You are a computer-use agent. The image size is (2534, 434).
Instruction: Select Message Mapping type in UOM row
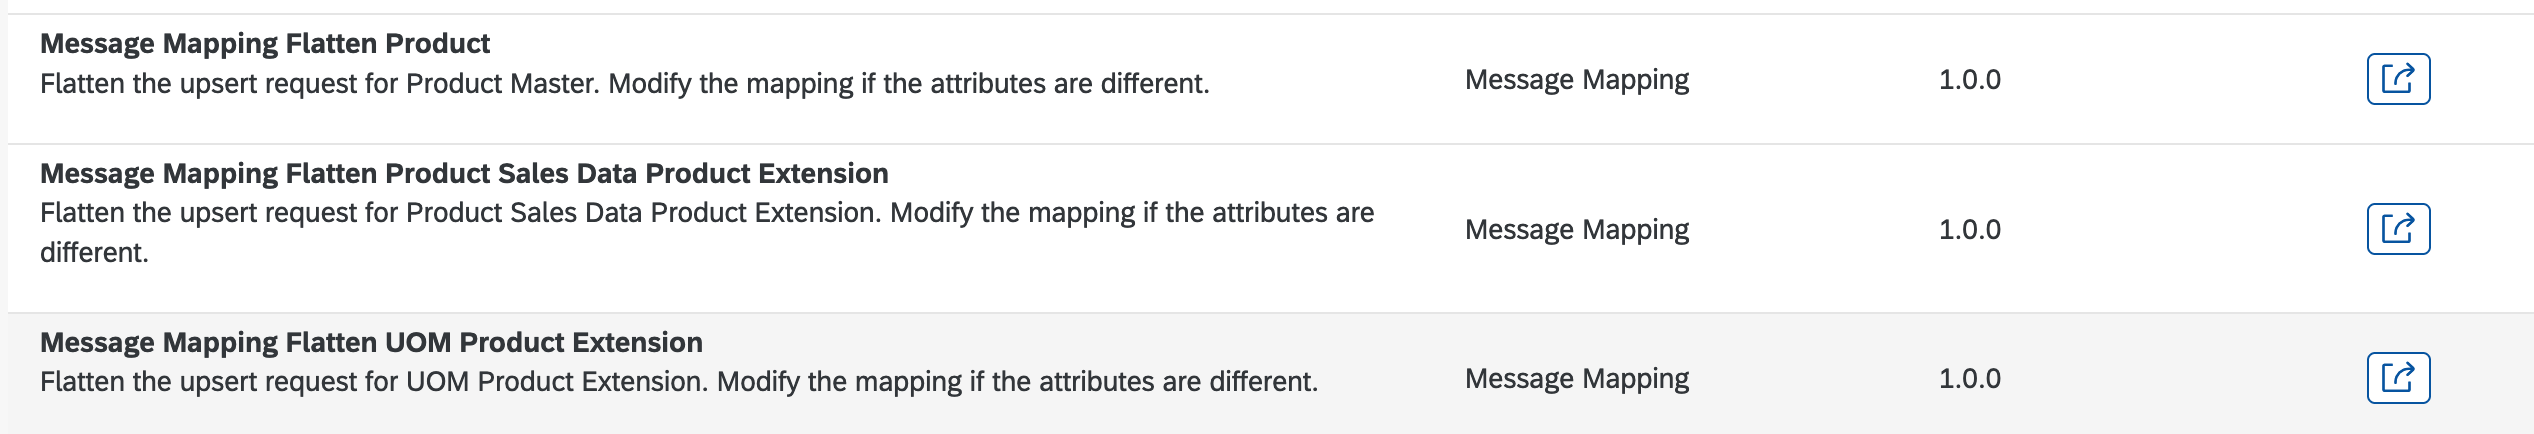pyautogui.click(x=1576, y=379)
